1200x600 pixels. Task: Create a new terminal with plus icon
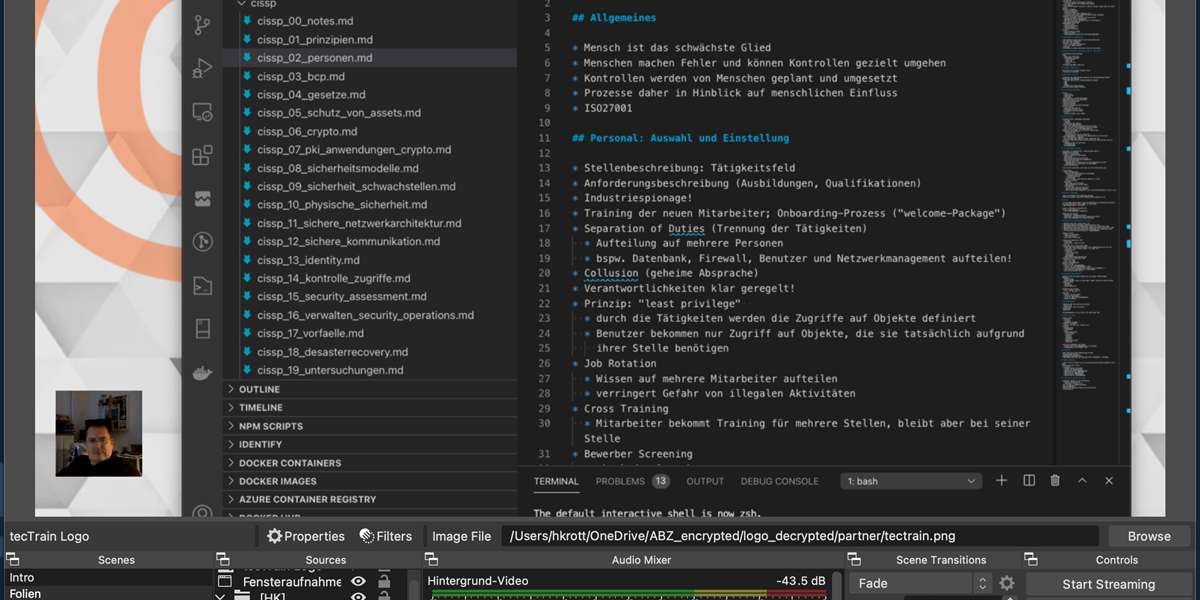point(1002,481)
